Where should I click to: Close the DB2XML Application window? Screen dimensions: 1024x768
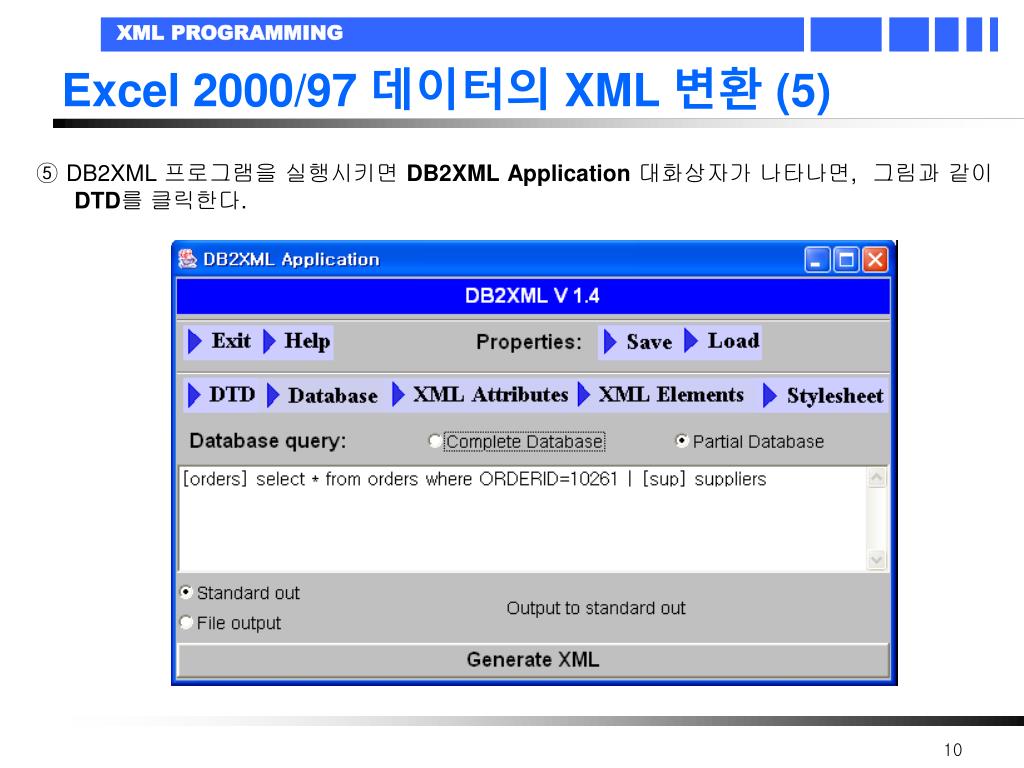click(x=875, y=260)
